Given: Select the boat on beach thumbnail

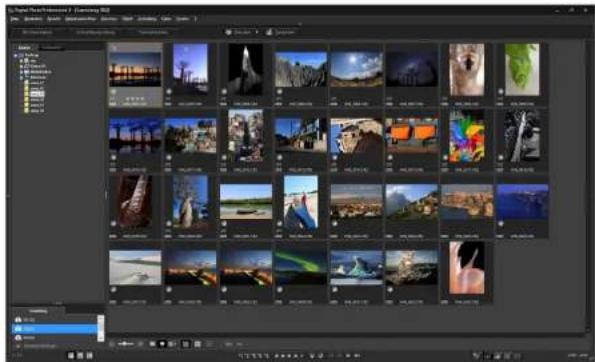Looking at the screenshot, I should click(x=246, y=201).
